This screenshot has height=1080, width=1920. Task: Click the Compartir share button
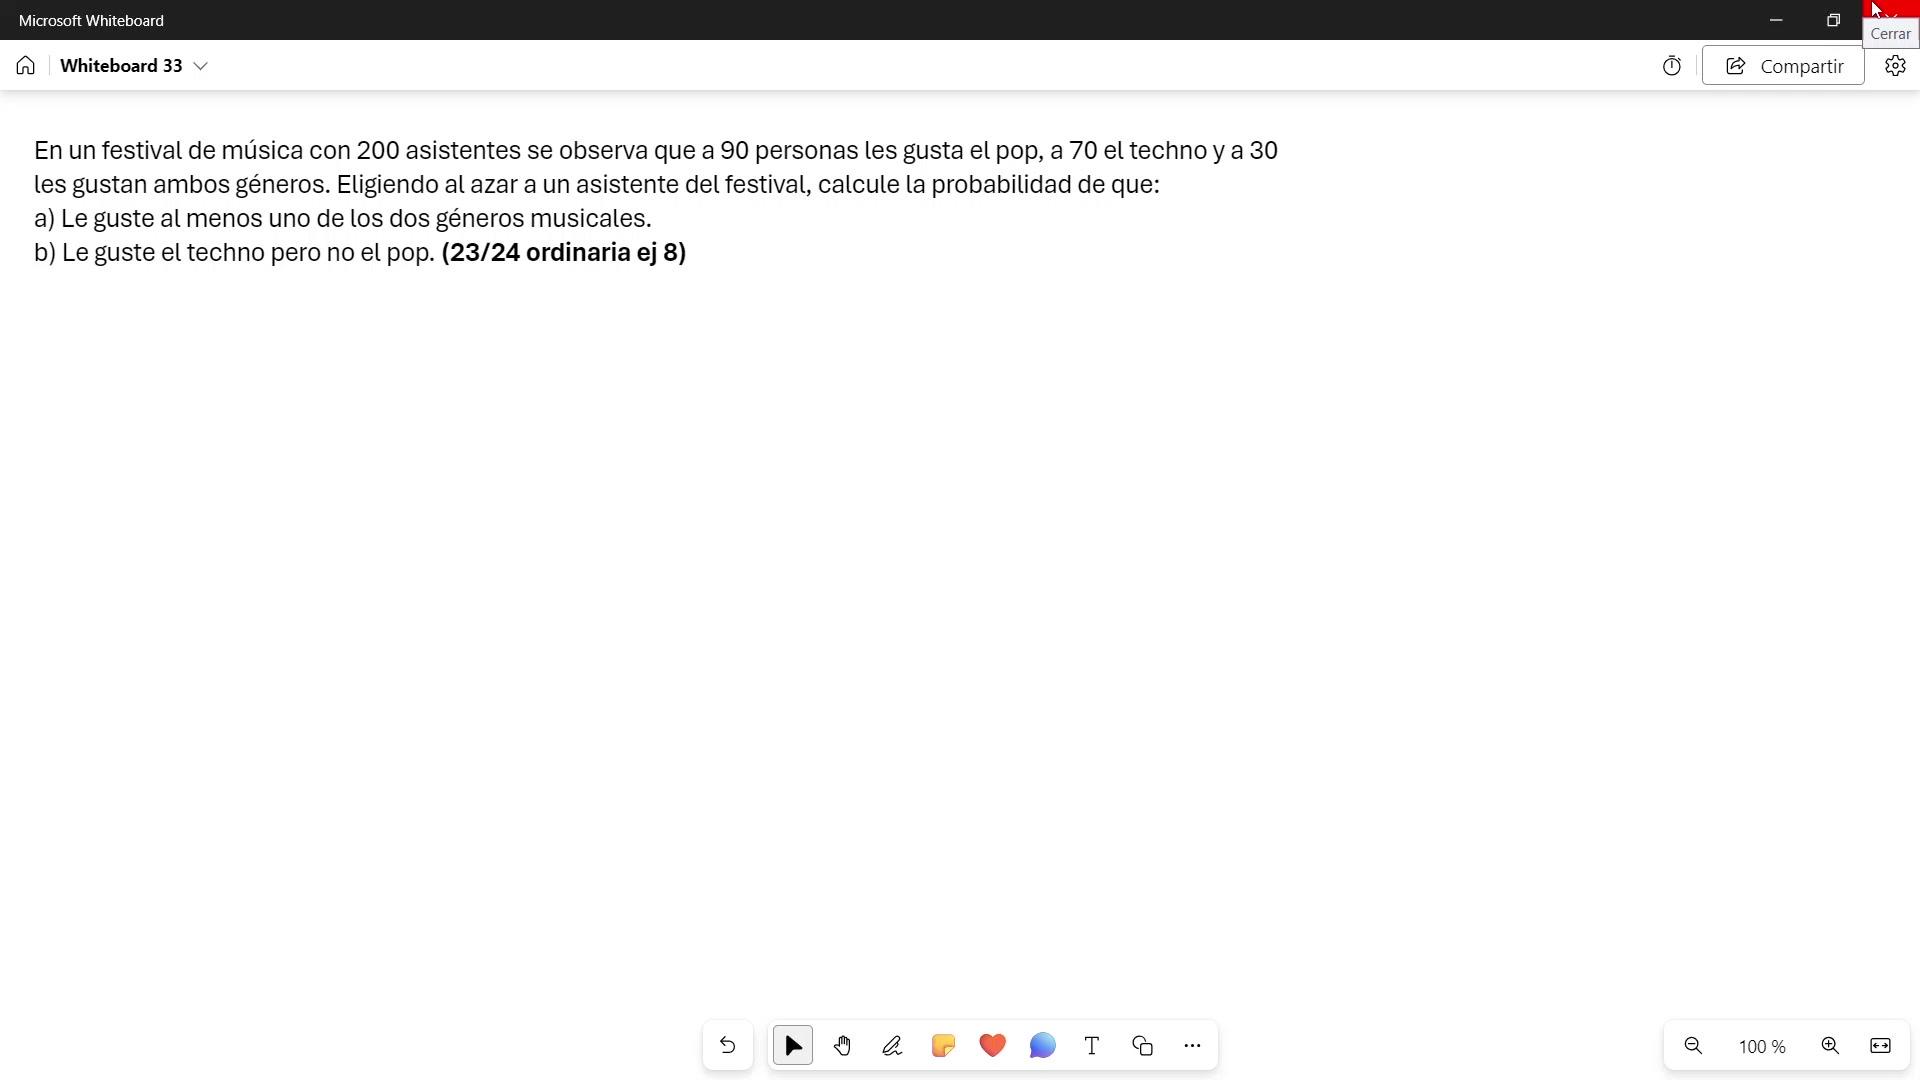point(1783,66)
